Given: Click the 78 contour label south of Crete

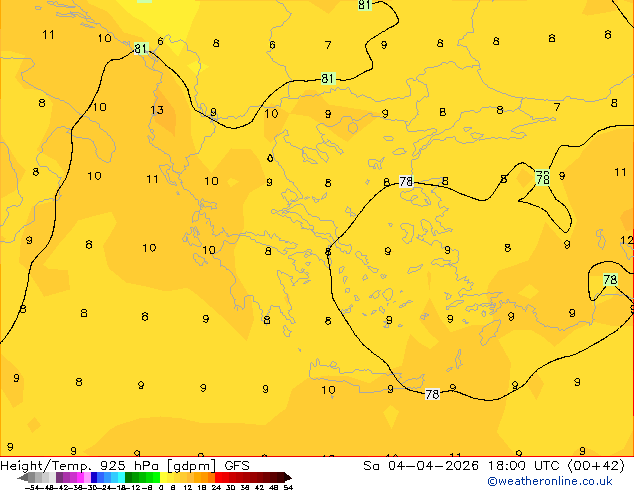Looking at the screenshot, I should (x=432, y=394).
